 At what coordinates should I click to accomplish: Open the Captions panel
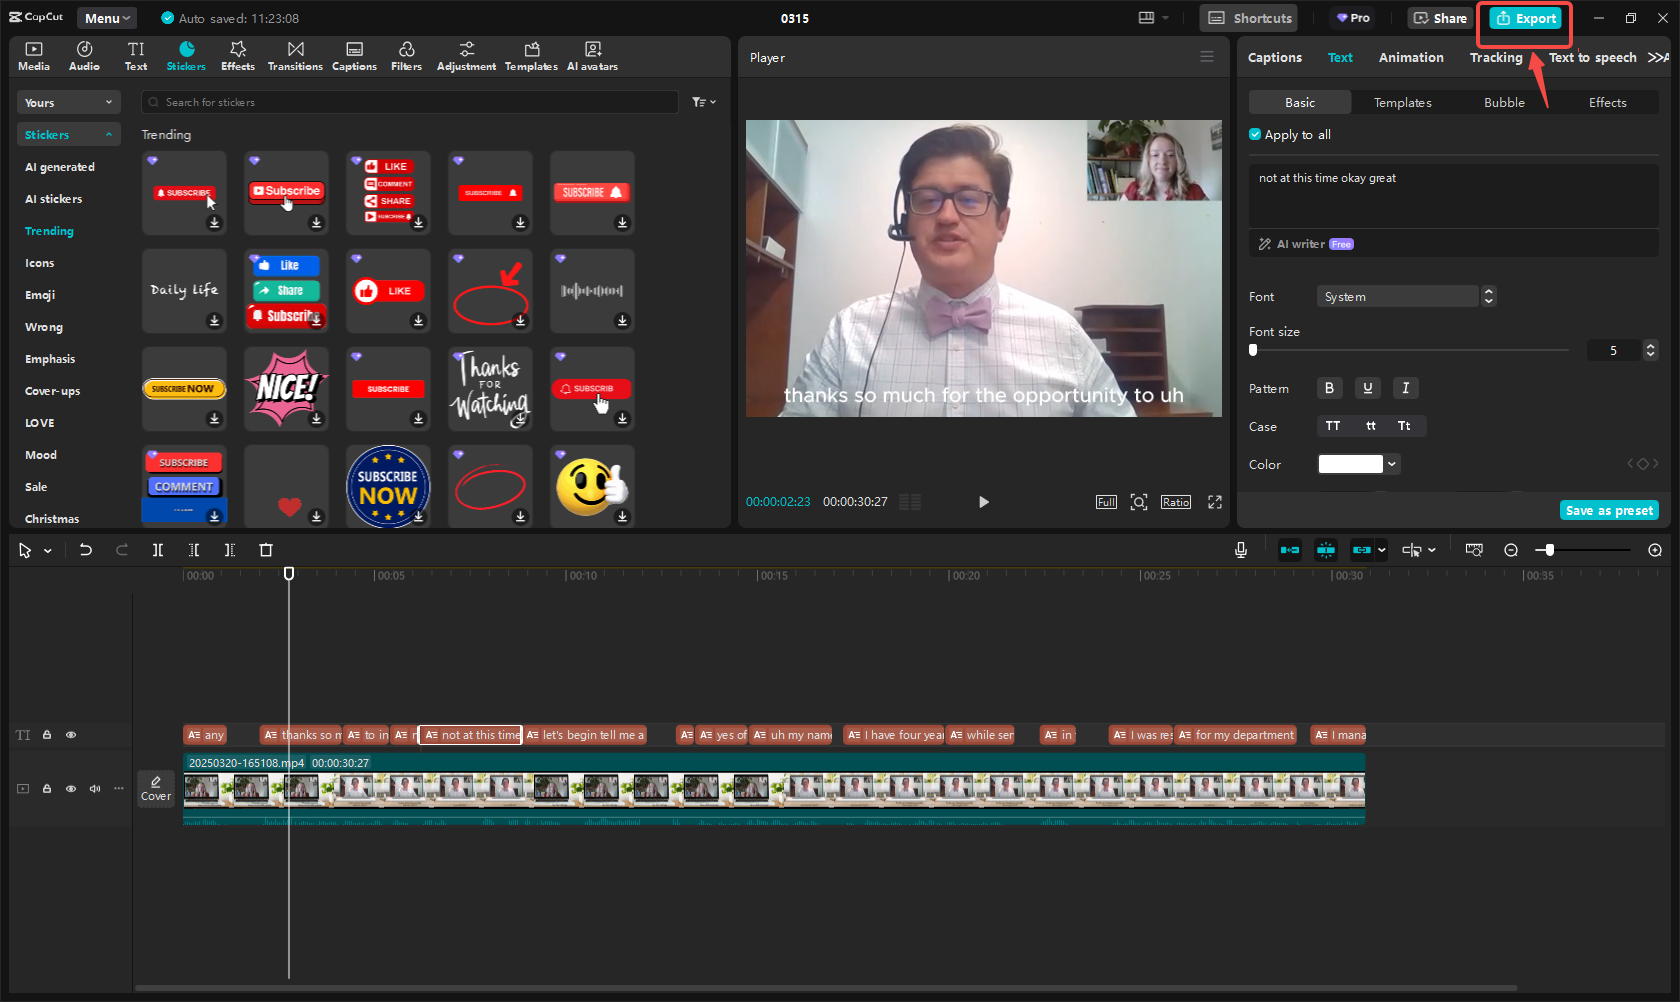tap(354, 55)
